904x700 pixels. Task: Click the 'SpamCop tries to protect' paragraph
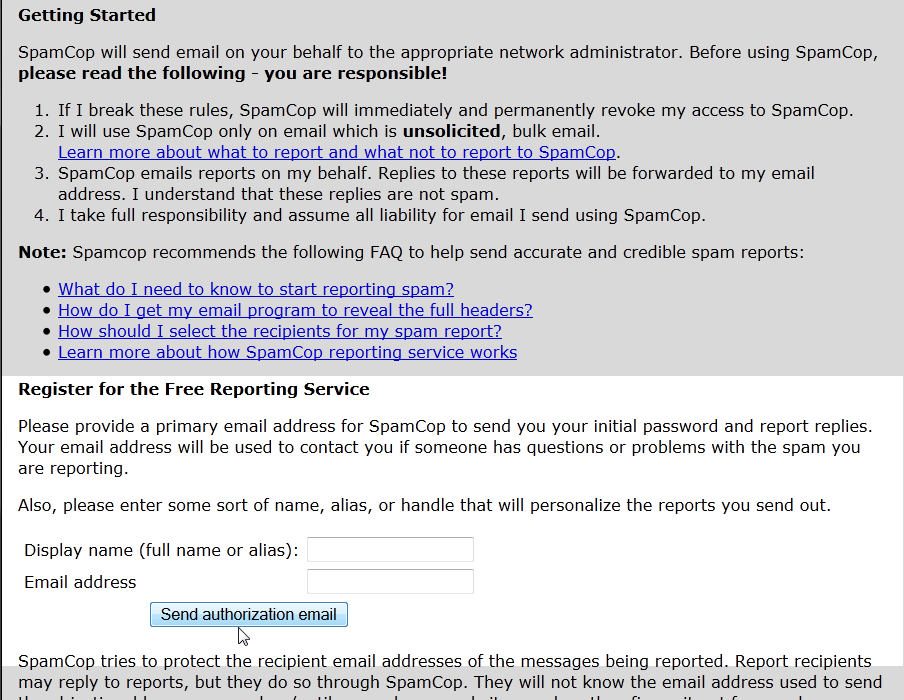(x=445, y=662)
